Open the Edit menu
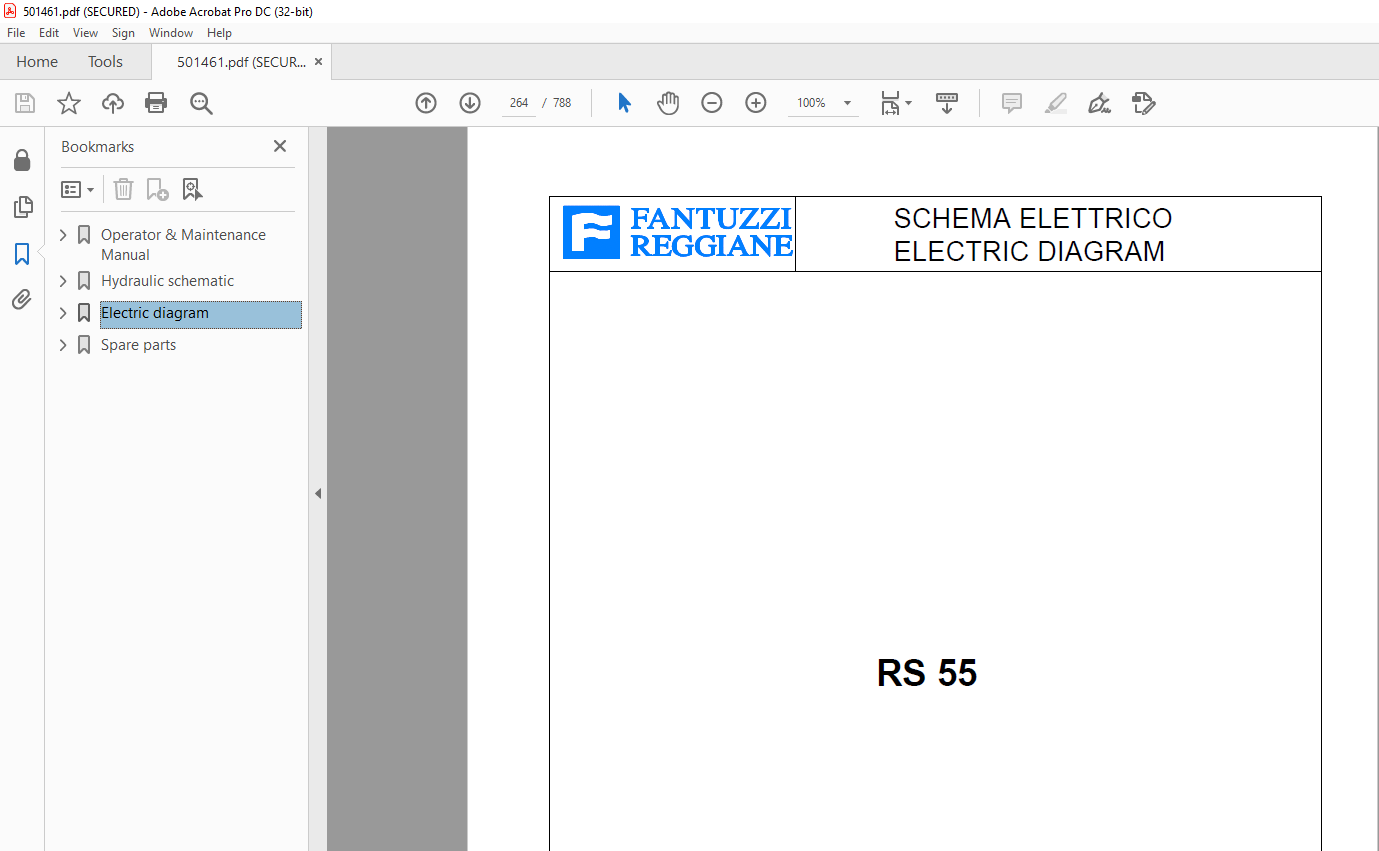The width and height of the screenshot is (1379, 851). tap(49, 33)
